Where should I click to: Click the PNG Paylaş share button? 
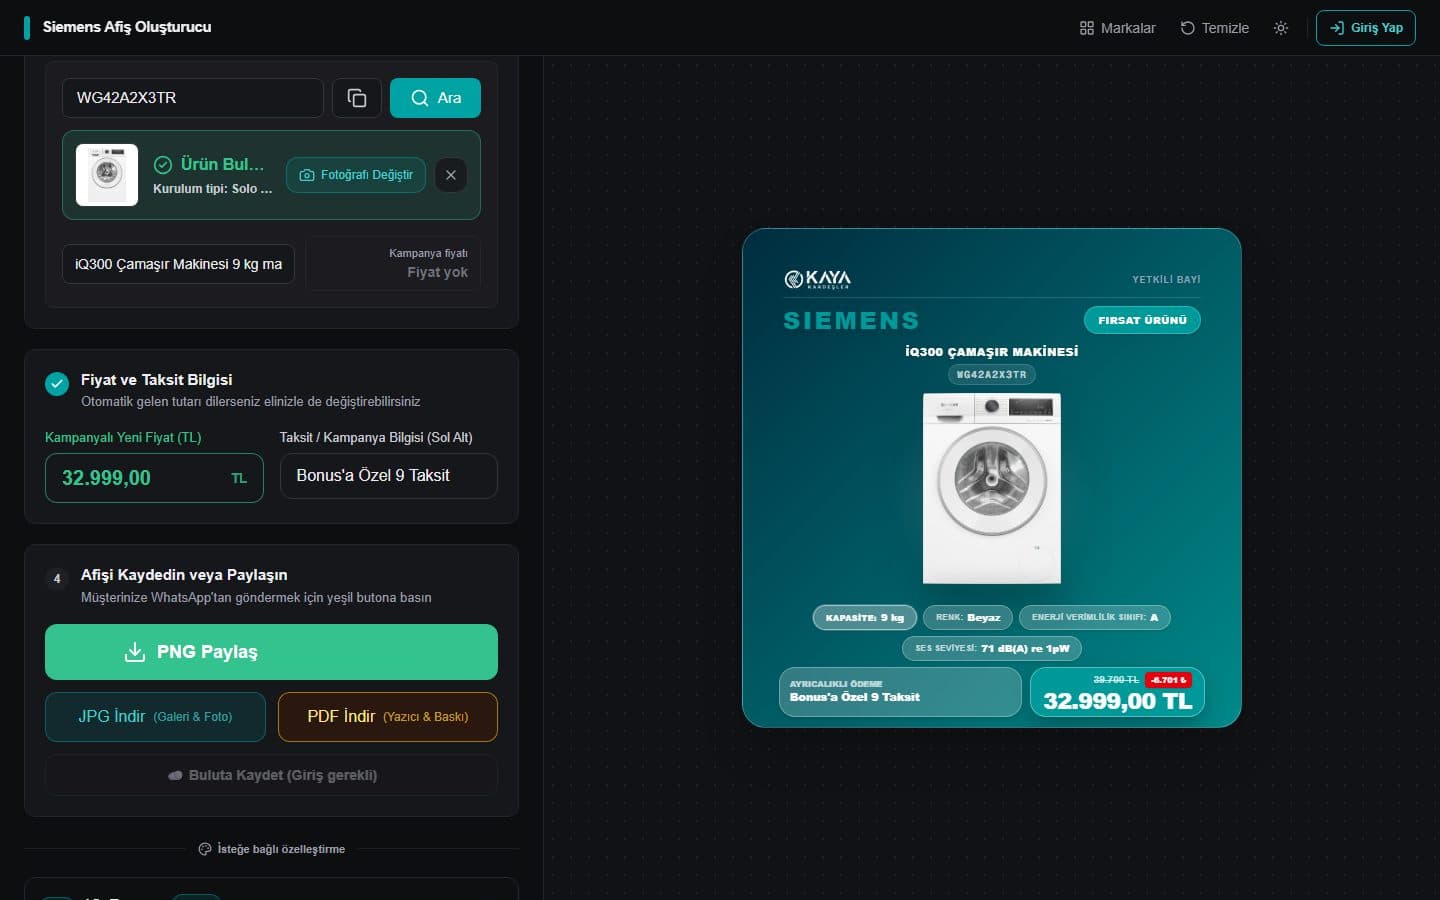coord(271,652)
